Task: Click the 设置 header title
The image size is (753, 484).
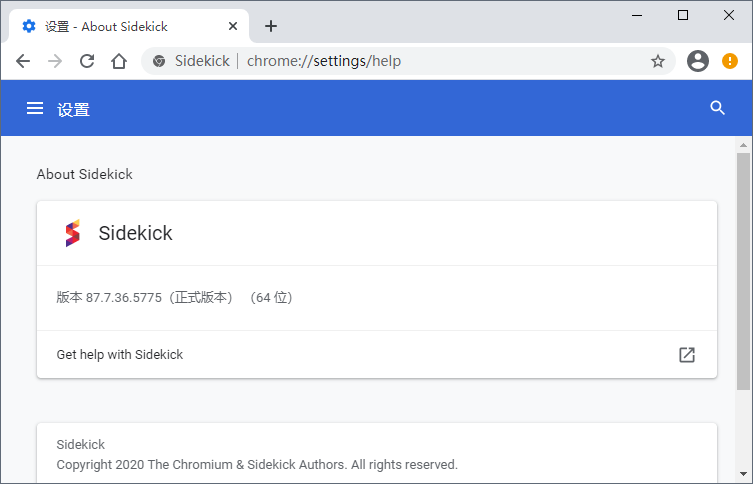Action: [73, 110]
